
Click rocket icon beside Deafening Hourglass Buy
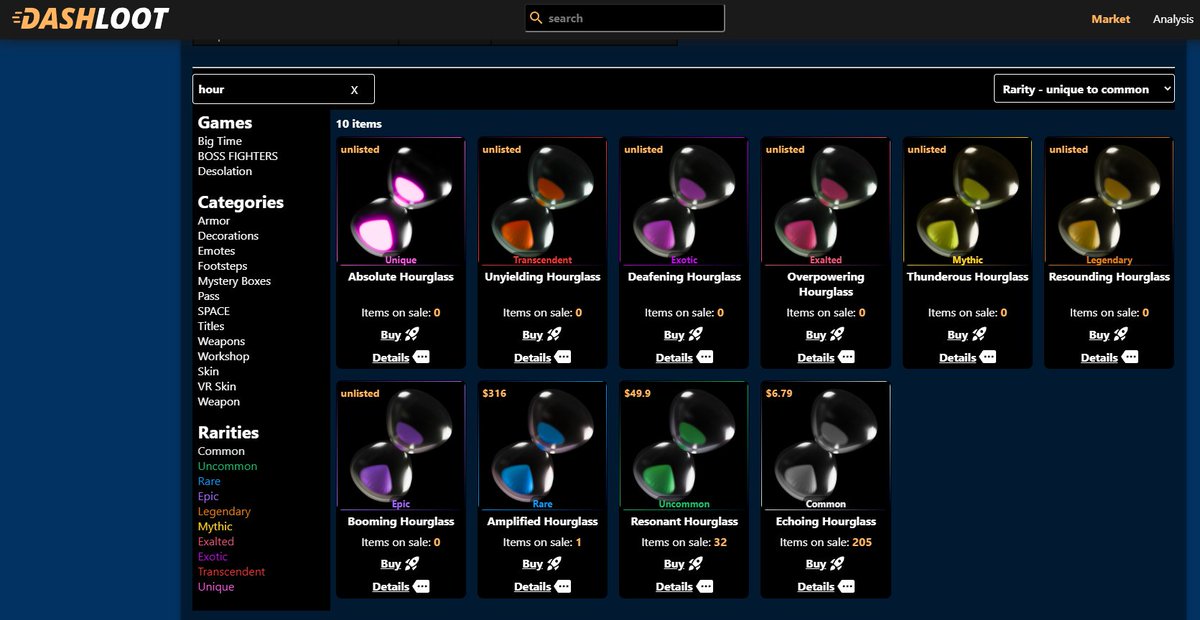(x=697, y=334)
